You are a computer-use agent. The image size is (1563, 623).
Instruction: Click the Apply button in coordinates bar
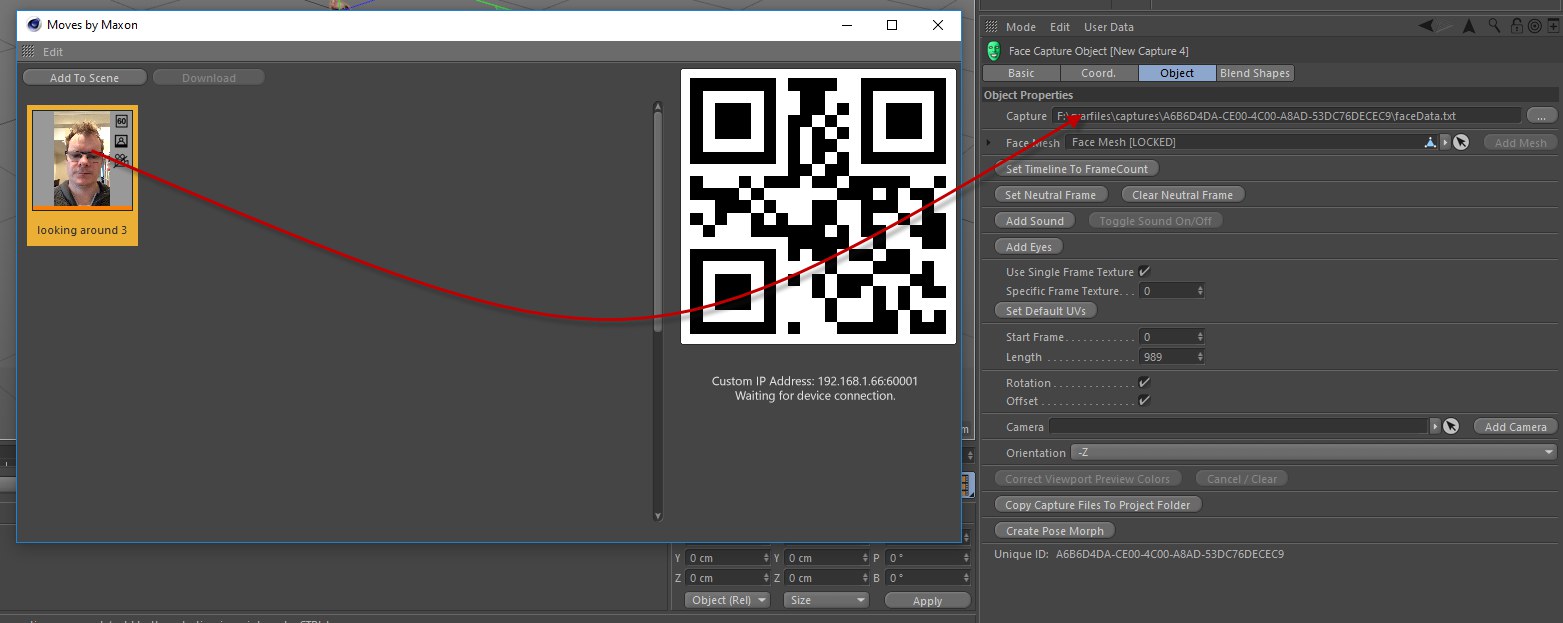(927, 601)
